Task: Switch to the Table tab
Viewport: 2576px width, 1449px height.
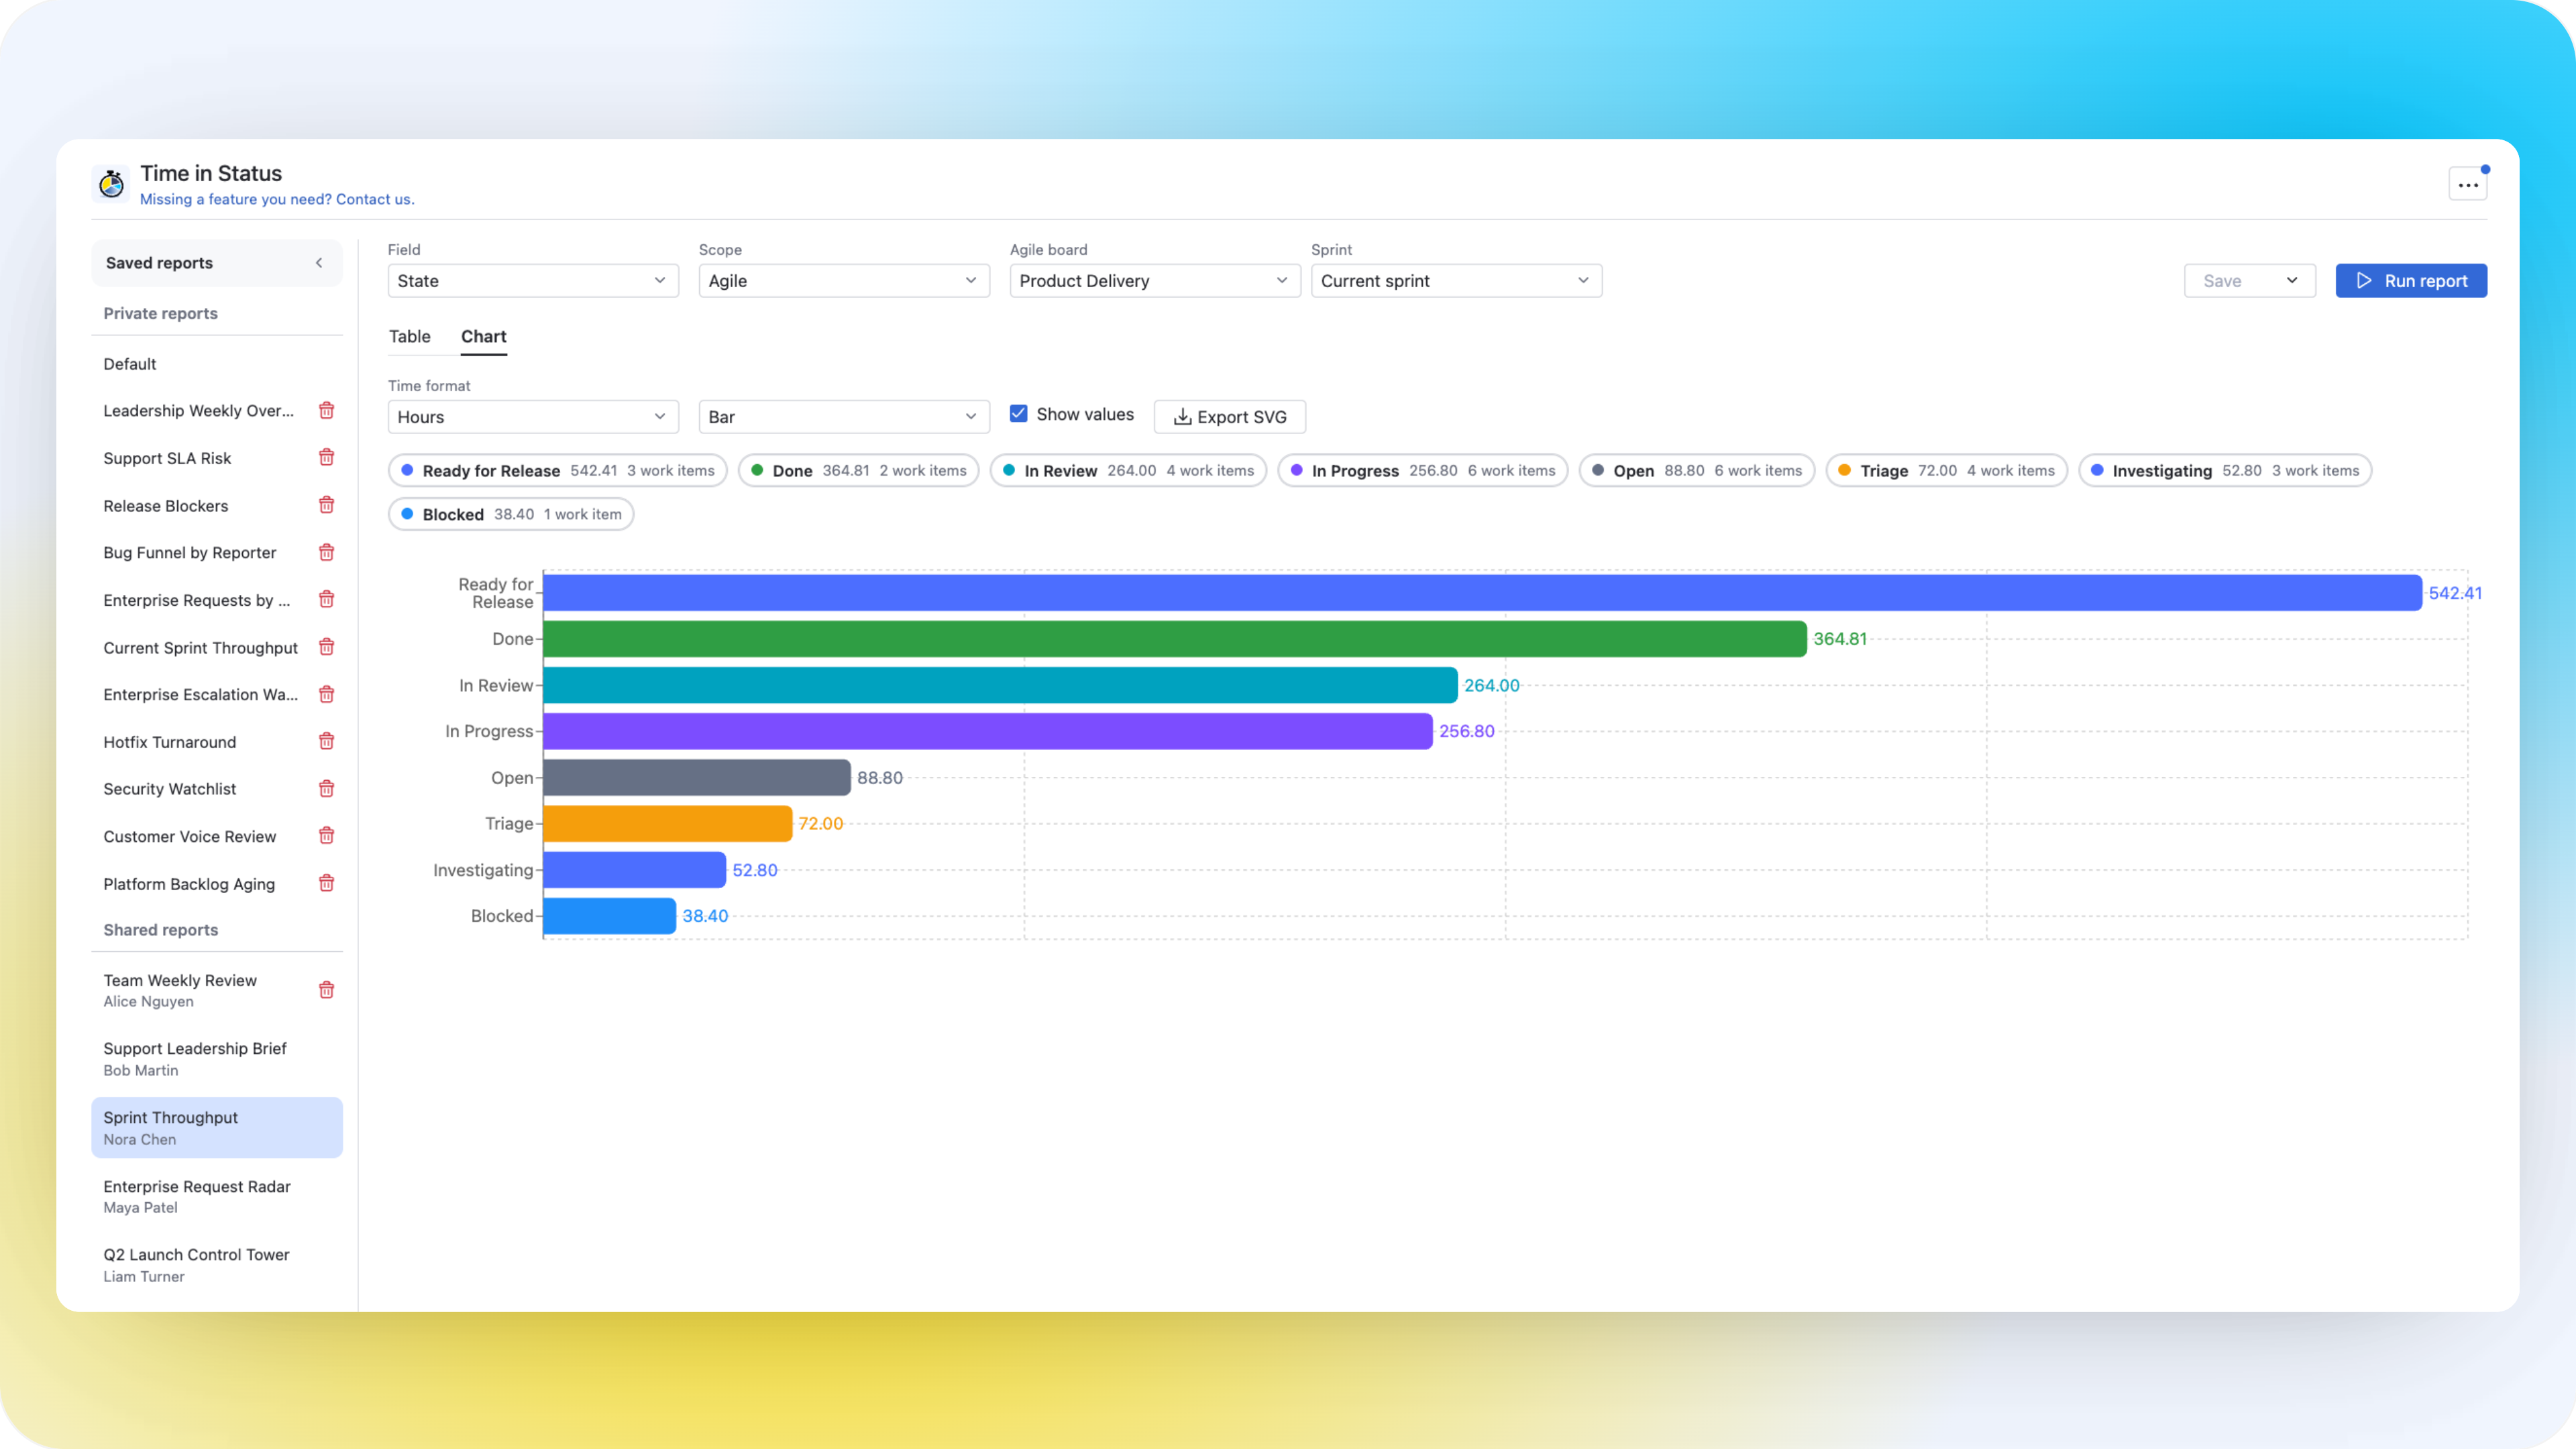Action: point(410,337)
